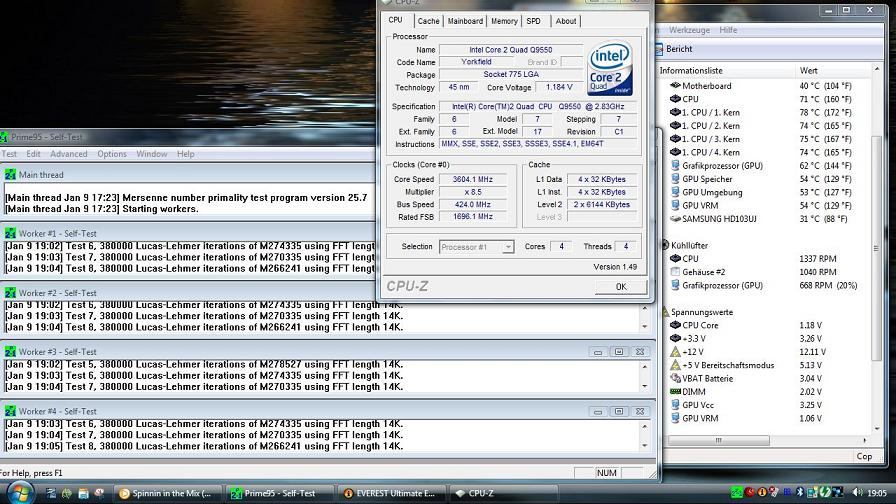Screen dimensions: 896x504
Task: Select the 1. CPU / 2. Kern icon
Action: coord(675,126)
